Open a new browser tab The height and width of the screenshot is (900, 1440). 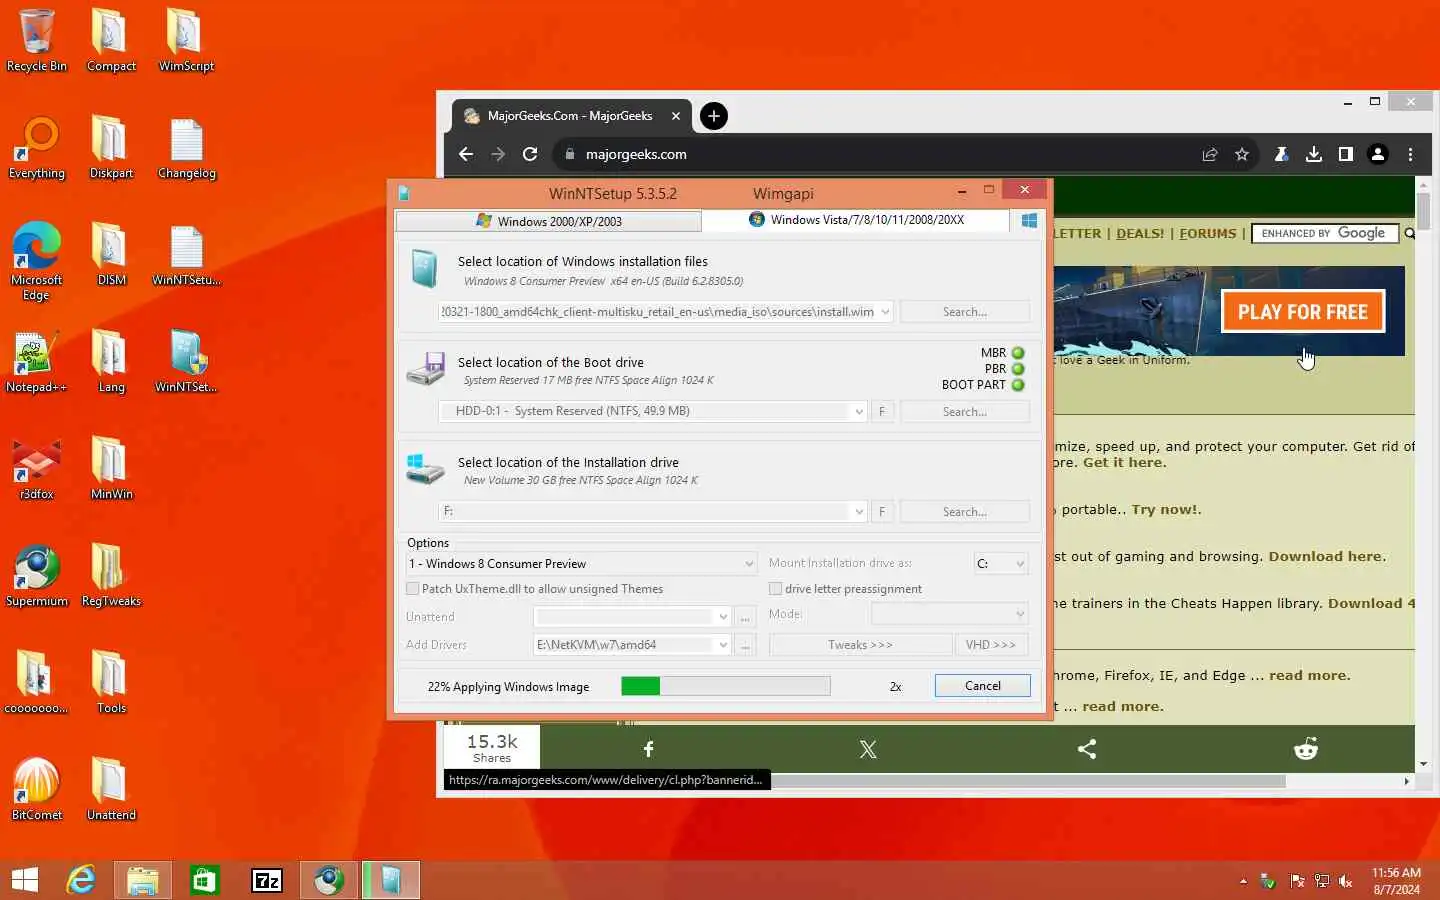click(713, 116)
